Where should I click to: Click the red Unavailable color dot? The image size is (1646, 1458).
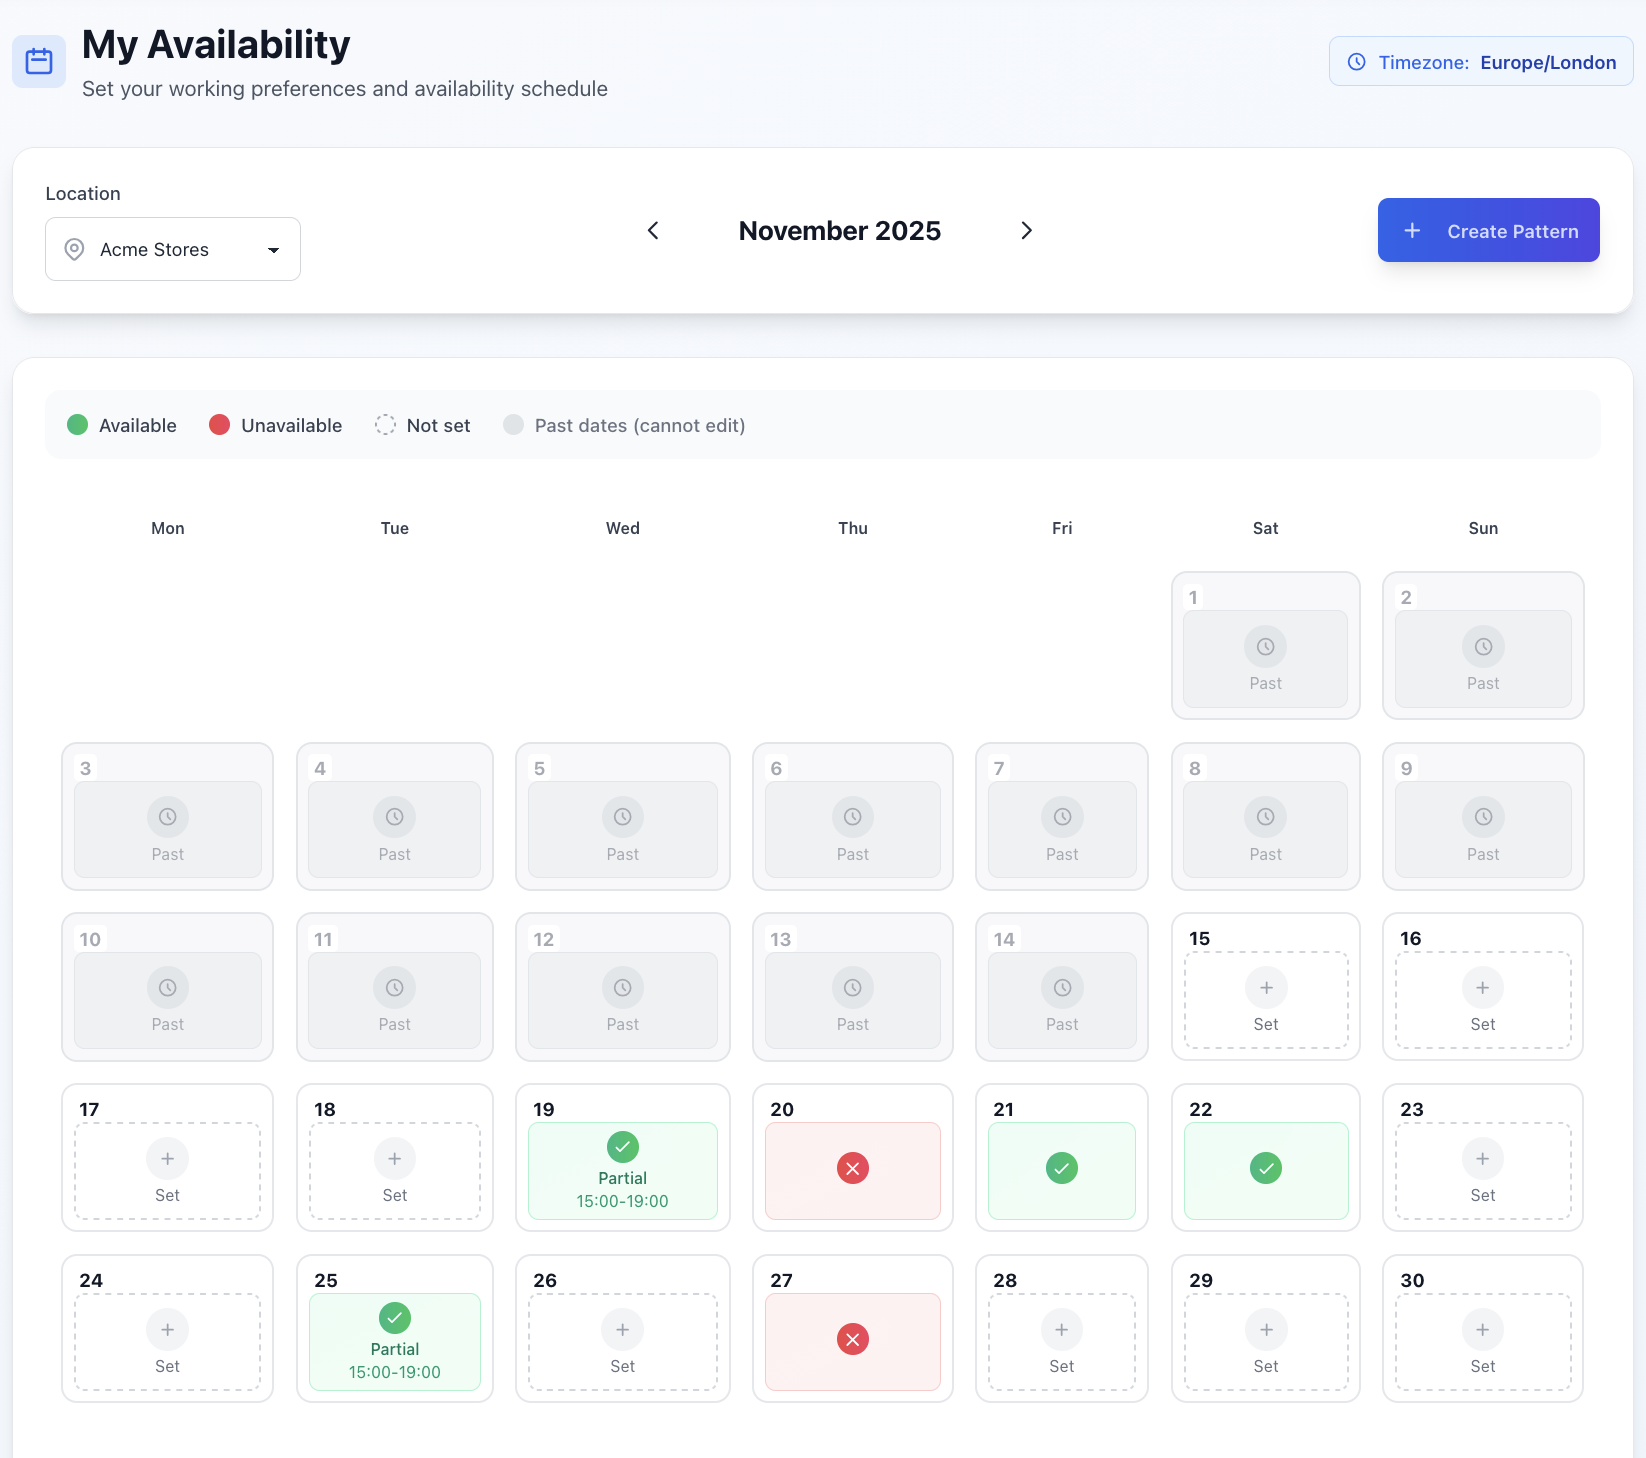point(220,425)
